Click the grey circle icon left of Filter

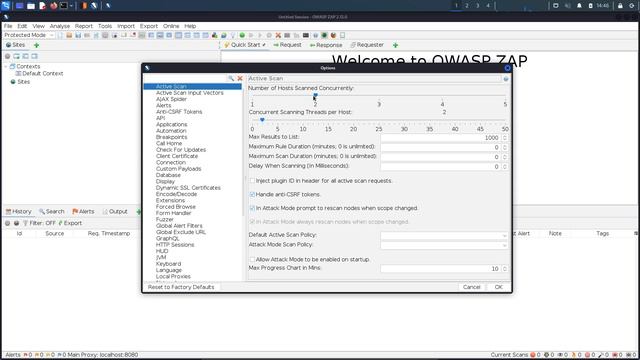click(x=7, y=223)
